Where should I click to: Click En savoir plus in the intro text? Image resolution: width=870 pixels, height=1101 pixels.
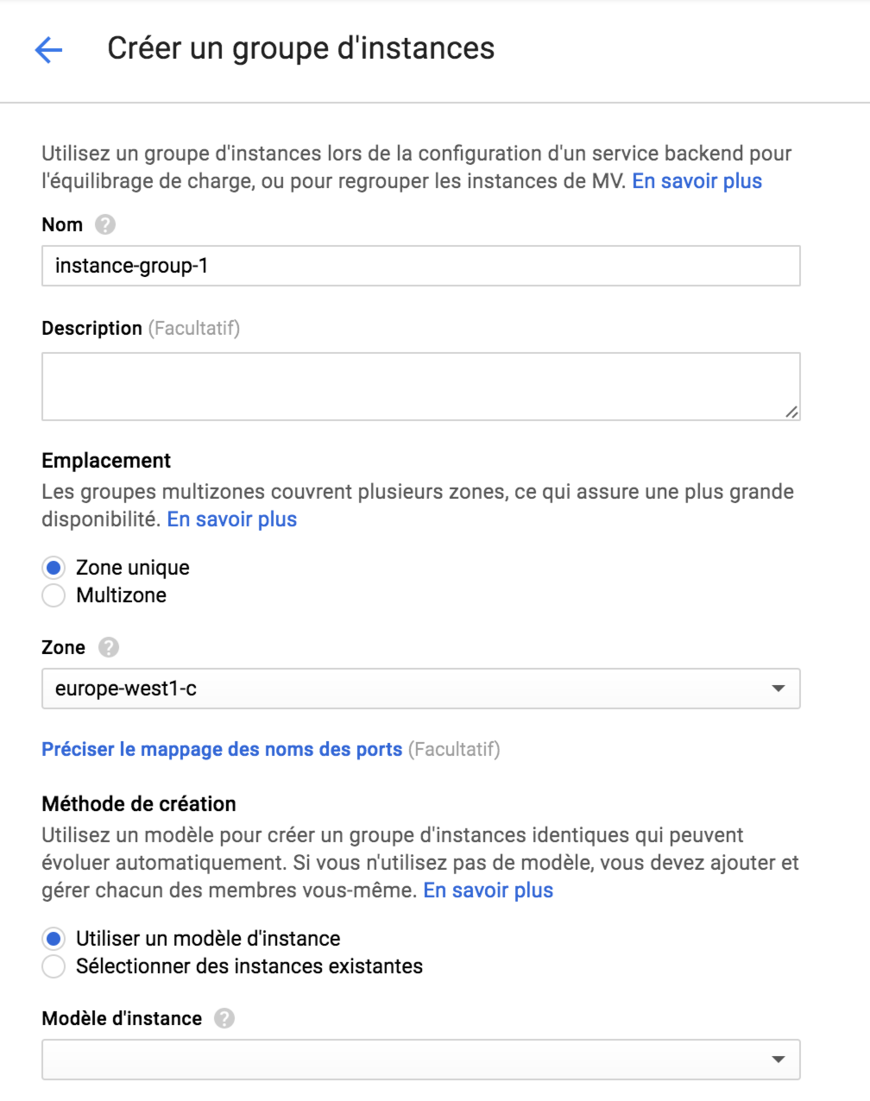(x=697, y=180)
